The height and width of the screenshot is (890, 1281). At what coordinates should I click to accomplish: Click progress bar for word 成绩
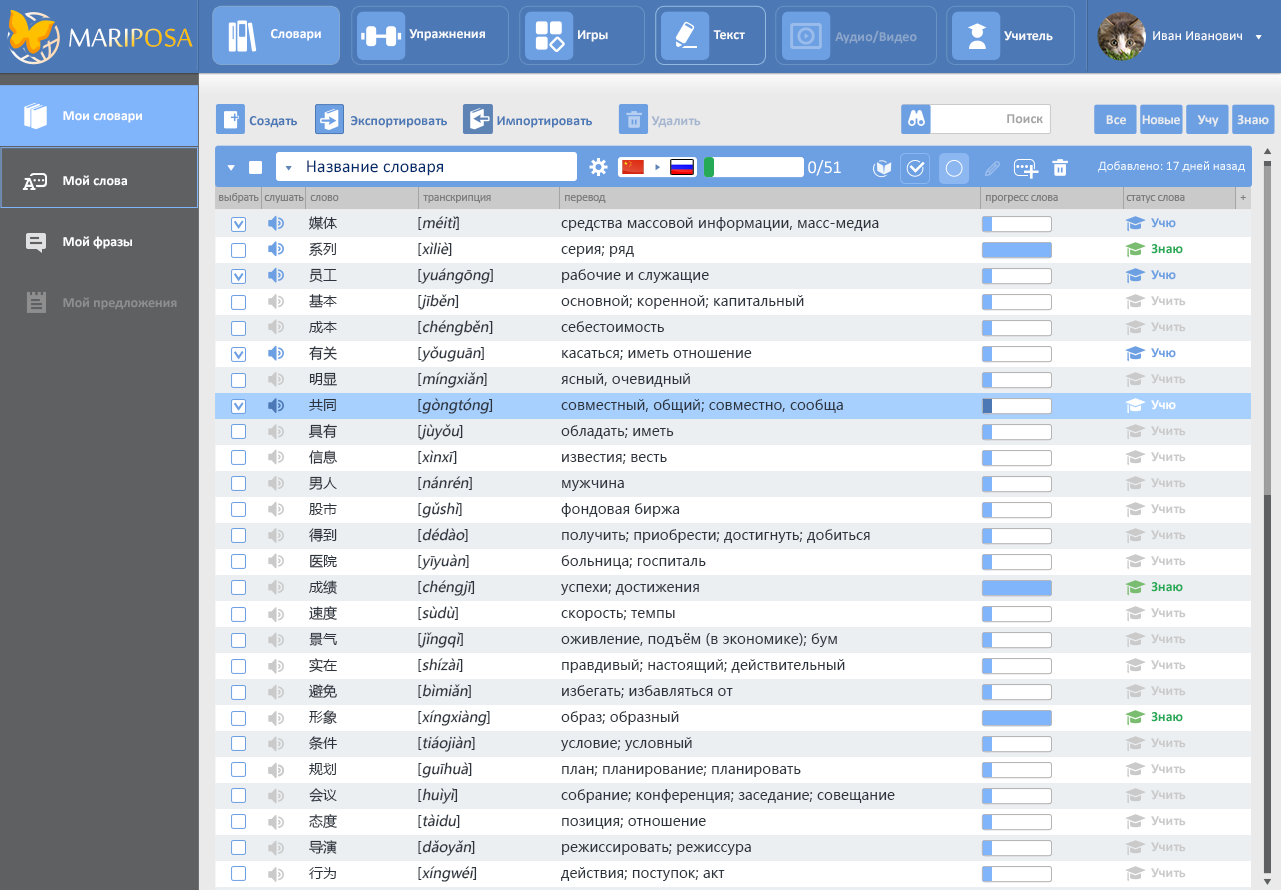point(1016,588)
